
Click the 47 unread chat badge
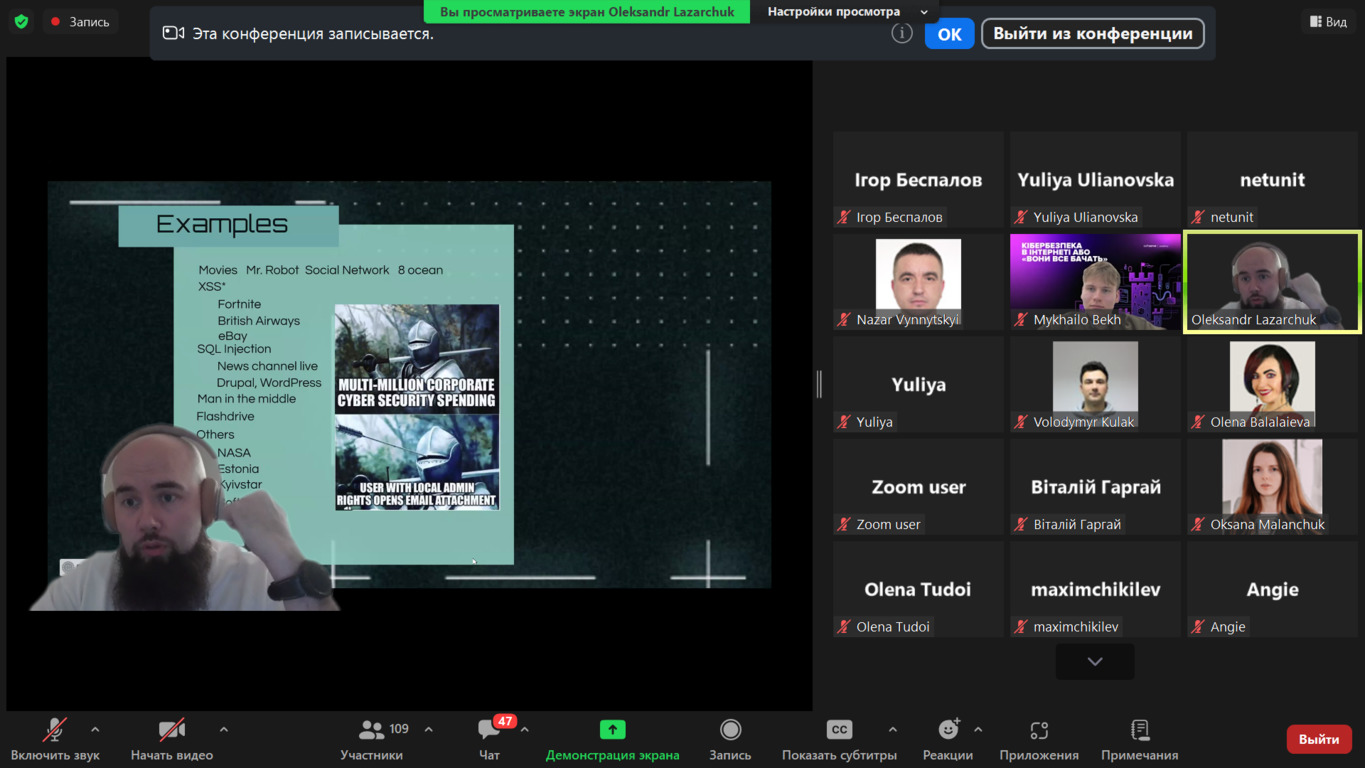point(505,721)
